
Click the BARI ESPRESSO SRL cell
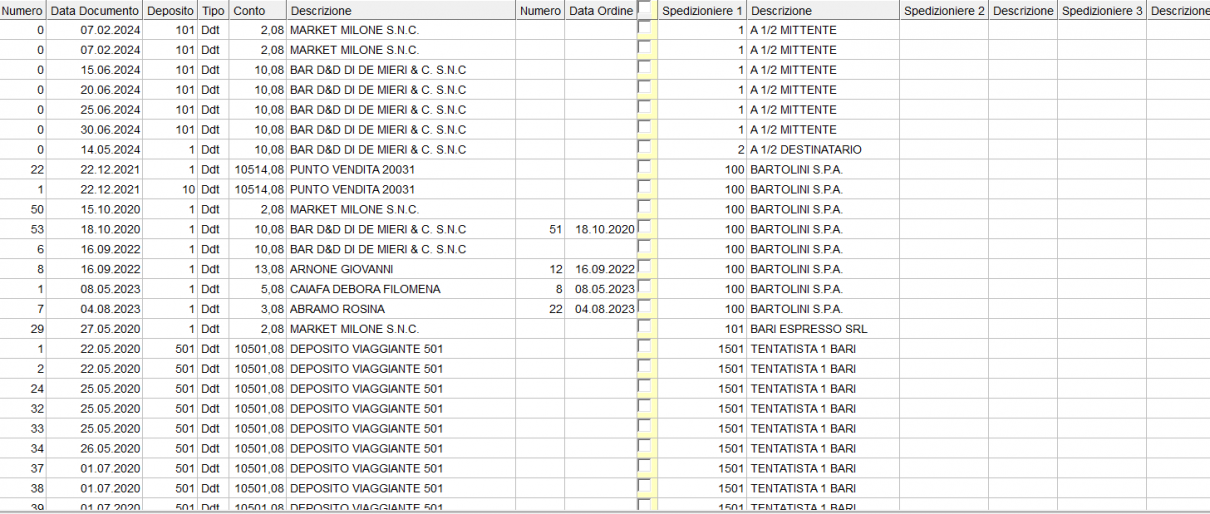pyautogui.click(x=808, y=329)
